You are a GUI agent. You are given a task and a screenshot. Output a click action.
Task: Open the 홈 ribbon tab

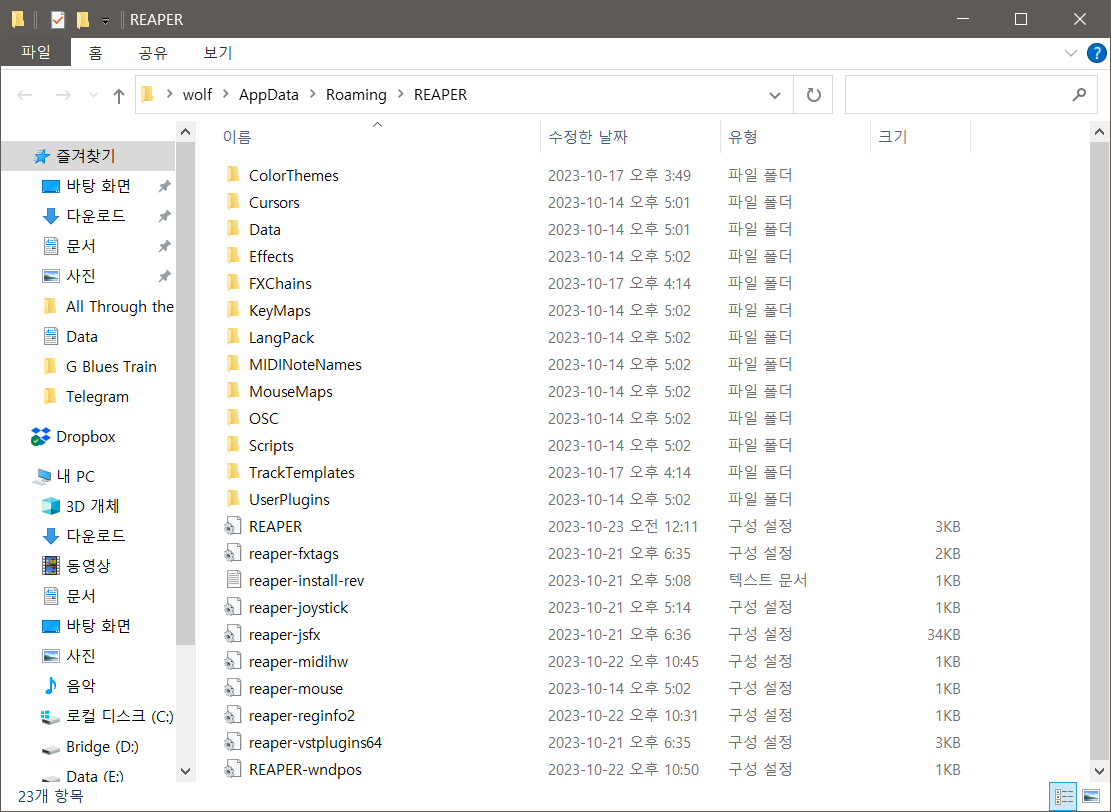pyautogui.click(x=96, y=52)
